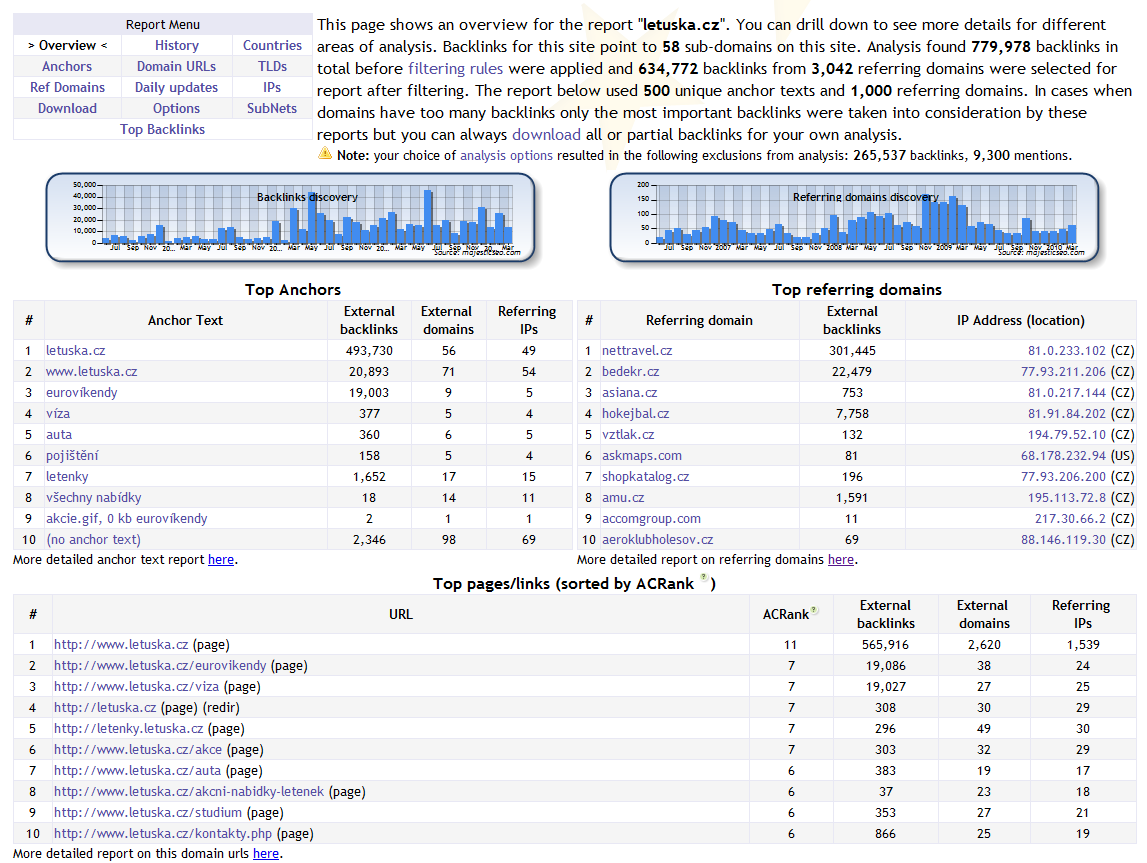This screenshot has height=863, width=1147.
Task: Open referring domain bedekr.cz
Action: pos(631,372)
